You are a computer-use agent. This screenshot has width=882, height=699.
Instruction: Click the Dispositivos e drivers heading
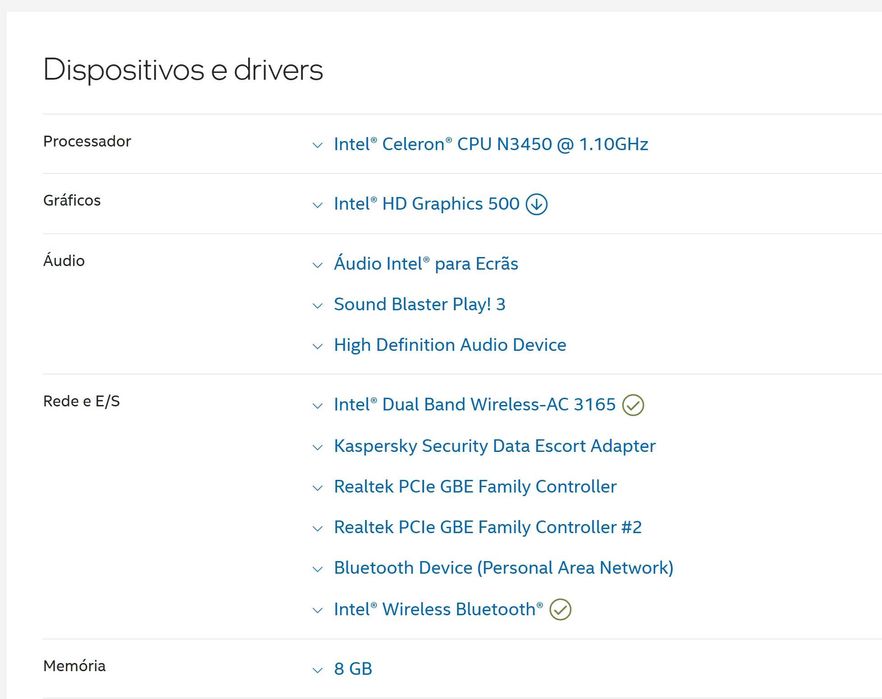pyautogui.click(x=183, y=70)
